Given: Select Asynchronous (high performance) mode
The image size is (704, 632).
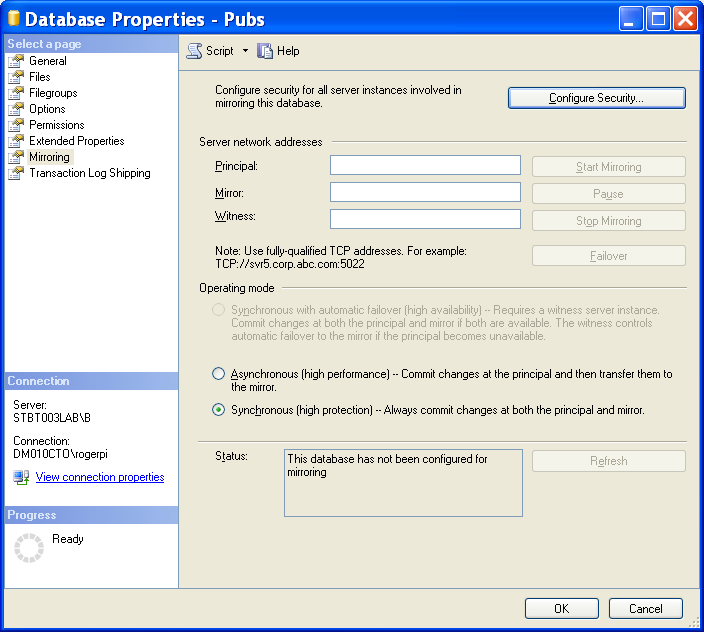Looking at the screenshot, I should click(x=219, y=374).
